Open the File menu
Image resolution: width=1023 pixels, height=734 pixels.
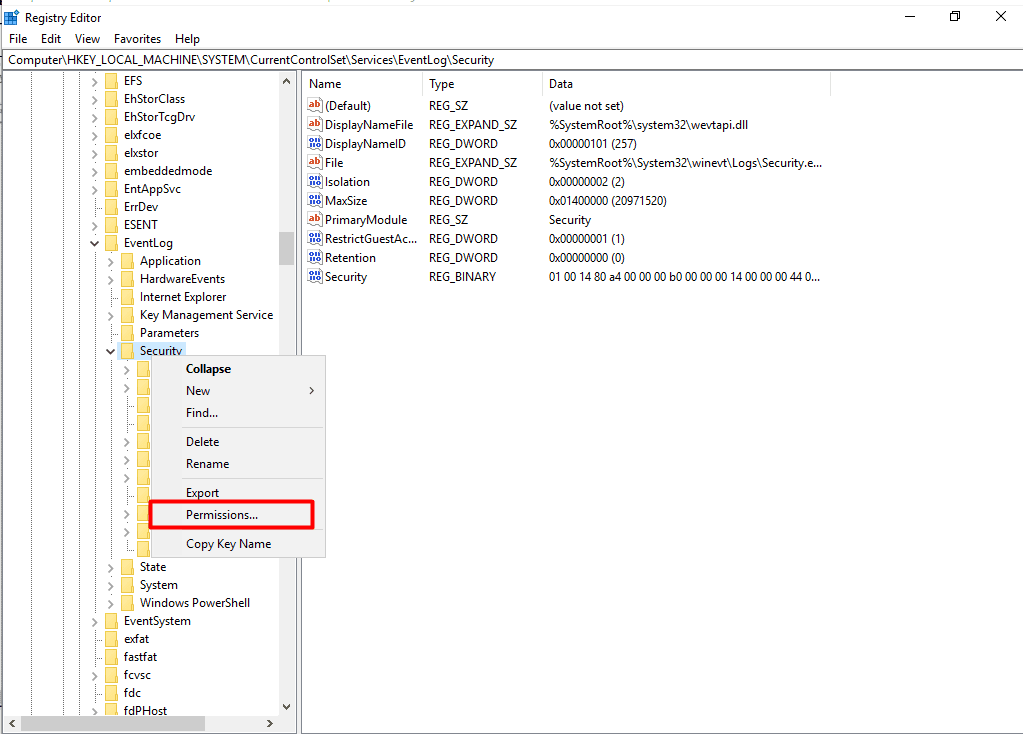point(18,39)
